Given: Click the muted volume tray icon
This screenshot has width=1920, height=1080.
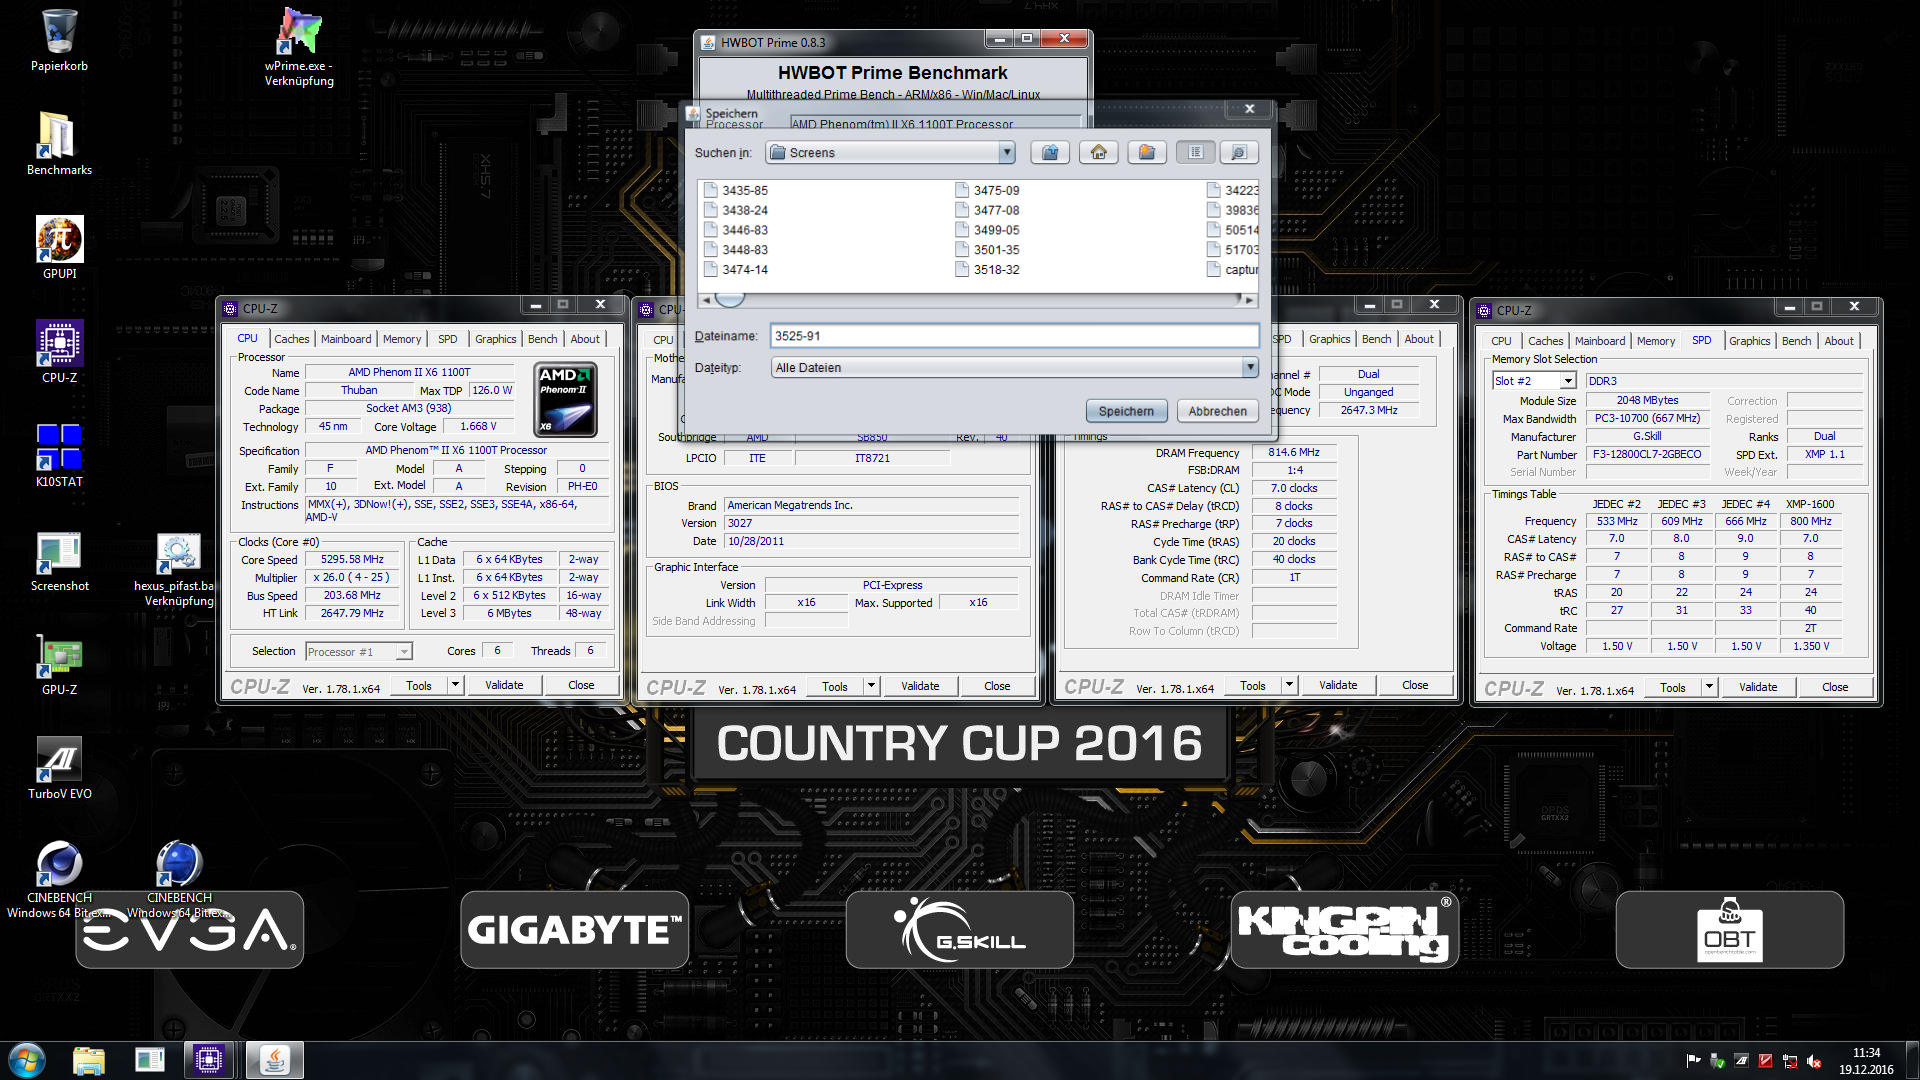Looking at the screenshot, I should [x=1814, y=1061].
